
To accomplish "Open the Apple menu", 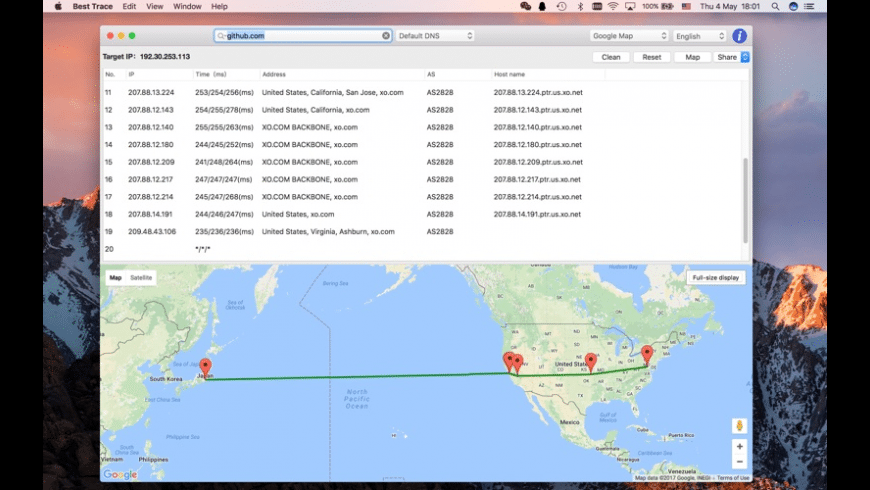I will point(58,6).
